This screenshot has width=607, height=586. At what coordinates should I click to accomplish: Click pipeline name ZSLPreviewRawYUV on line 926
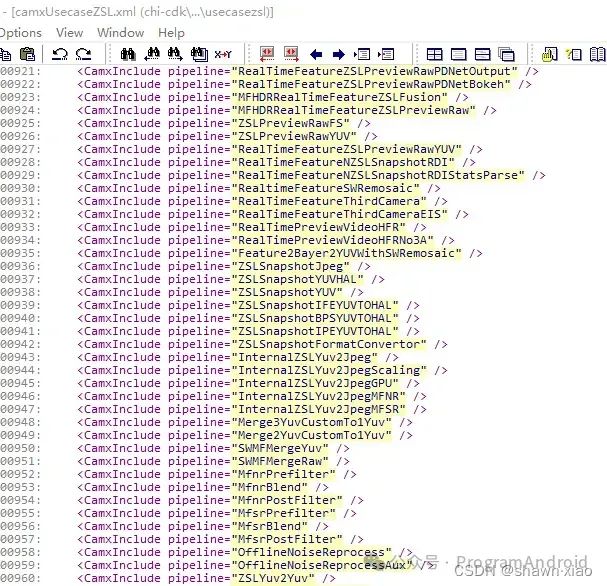(x=294, y=136)
